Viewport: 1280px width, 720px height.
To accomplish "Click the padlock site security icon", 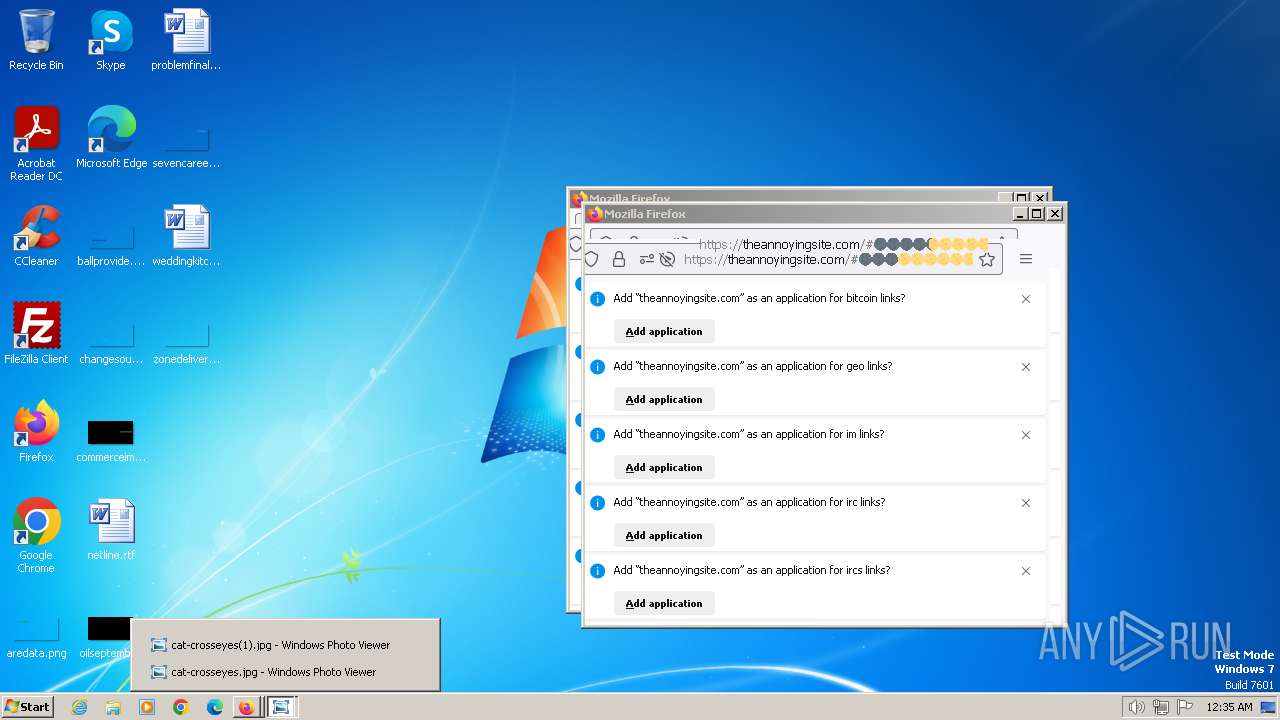I will pos(619,259).
